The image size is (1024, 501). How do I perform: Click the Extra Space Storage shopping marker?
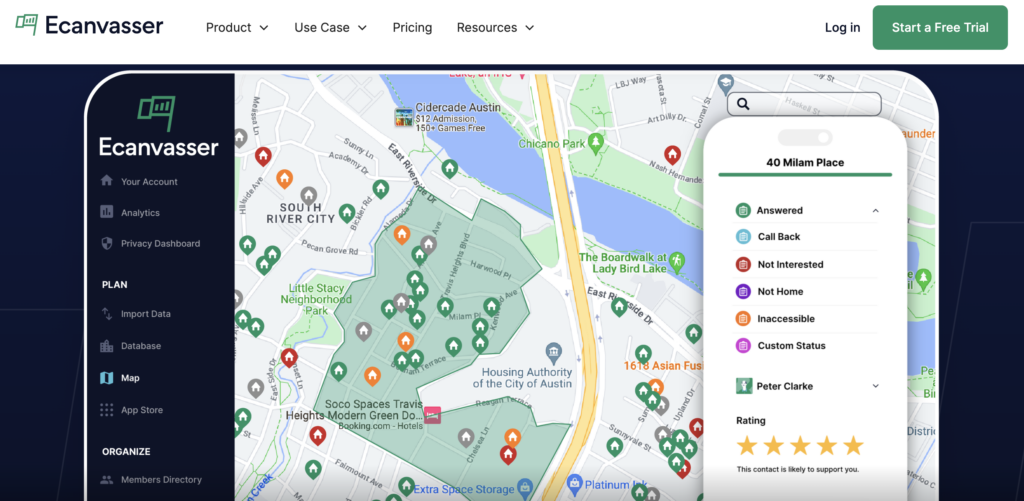tap(525, 488)
